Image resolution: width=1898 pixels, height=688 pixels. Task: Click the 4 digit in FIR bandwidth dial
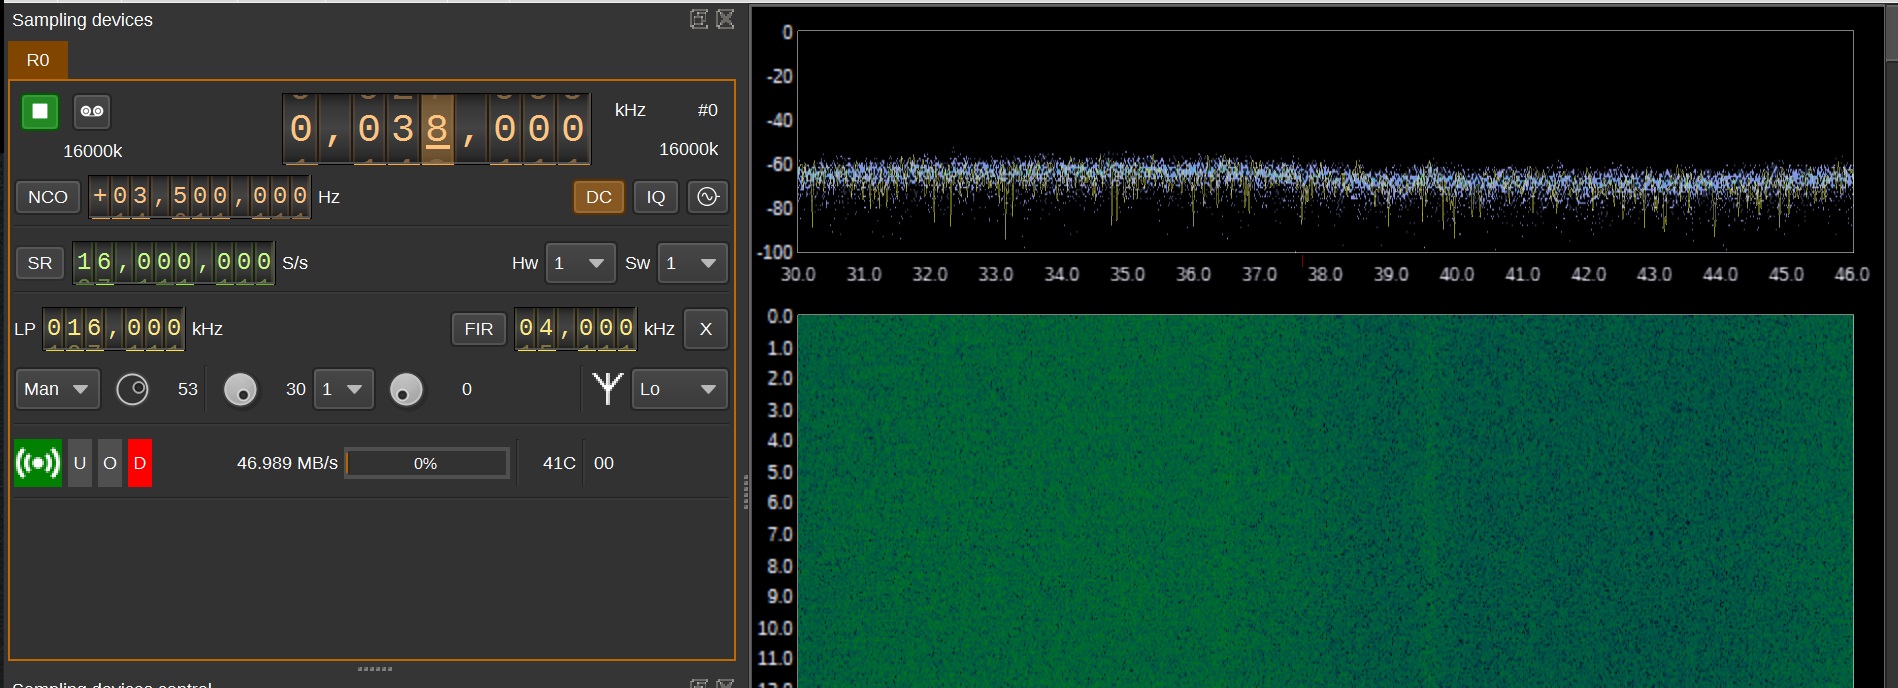tap(546, 328)
